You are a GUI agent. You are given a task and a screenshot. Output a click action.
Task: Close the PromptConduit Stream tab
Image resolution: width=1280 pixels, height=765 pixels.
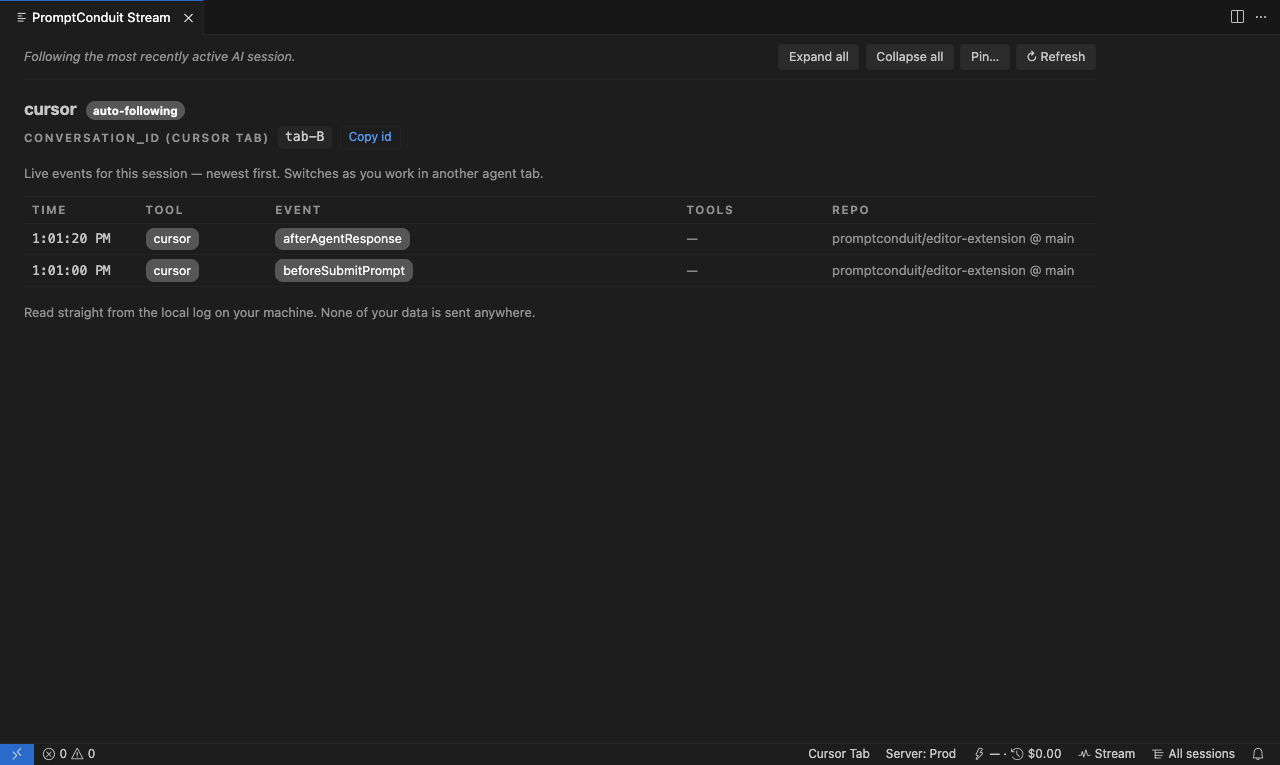pyautogui.click(x=188, y=18)
